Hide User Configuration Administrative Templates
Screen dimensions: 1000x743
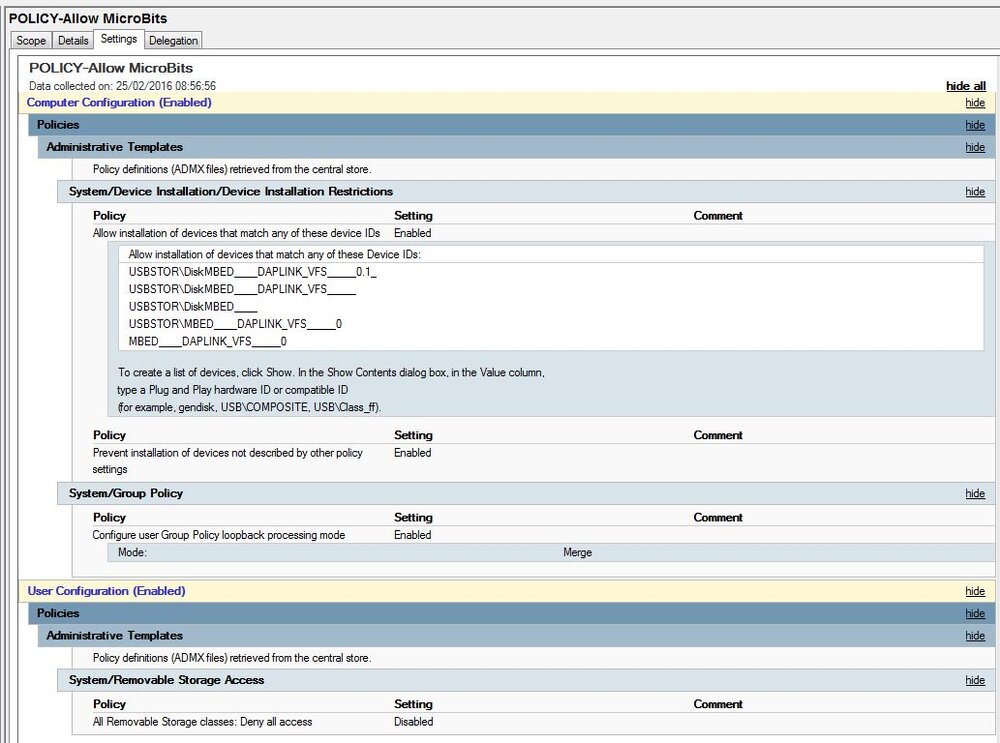(x=974, y=636)
